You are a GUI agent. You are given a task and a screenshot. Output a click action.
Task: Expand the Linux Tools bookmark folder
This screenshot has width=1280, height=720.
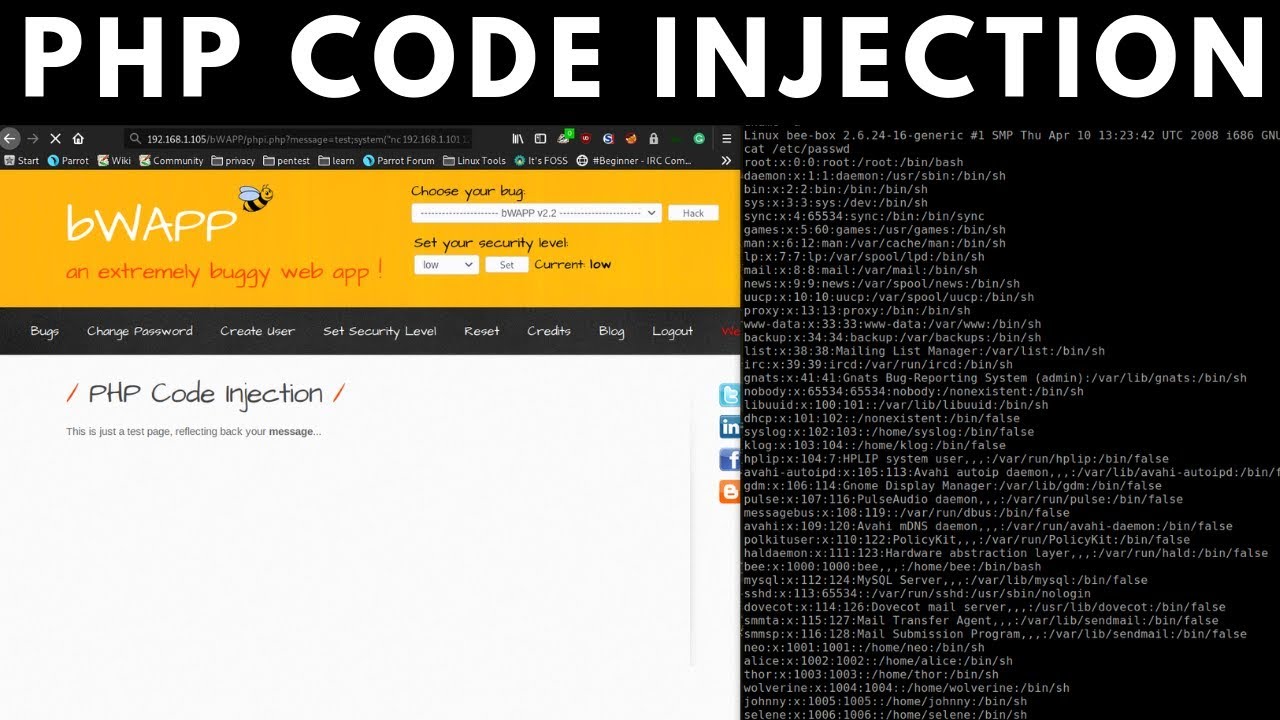(475, 160)
